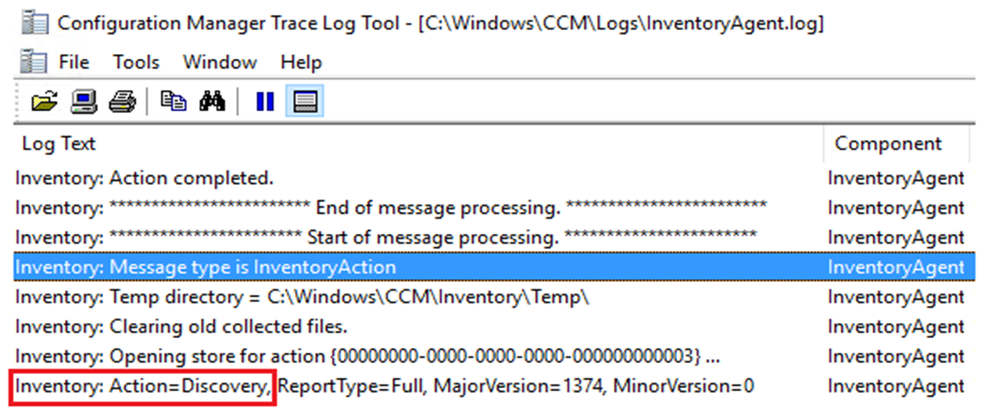Toggle the Show/Hide details pane icon
The image size is (999, 414).
pos(305,101)
